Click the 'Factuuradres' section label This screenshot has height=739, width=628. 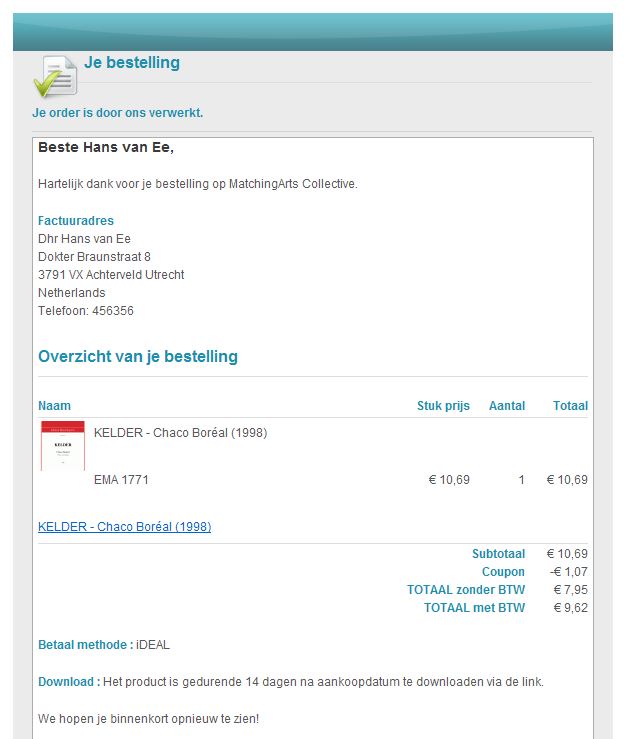pos(76,221)
